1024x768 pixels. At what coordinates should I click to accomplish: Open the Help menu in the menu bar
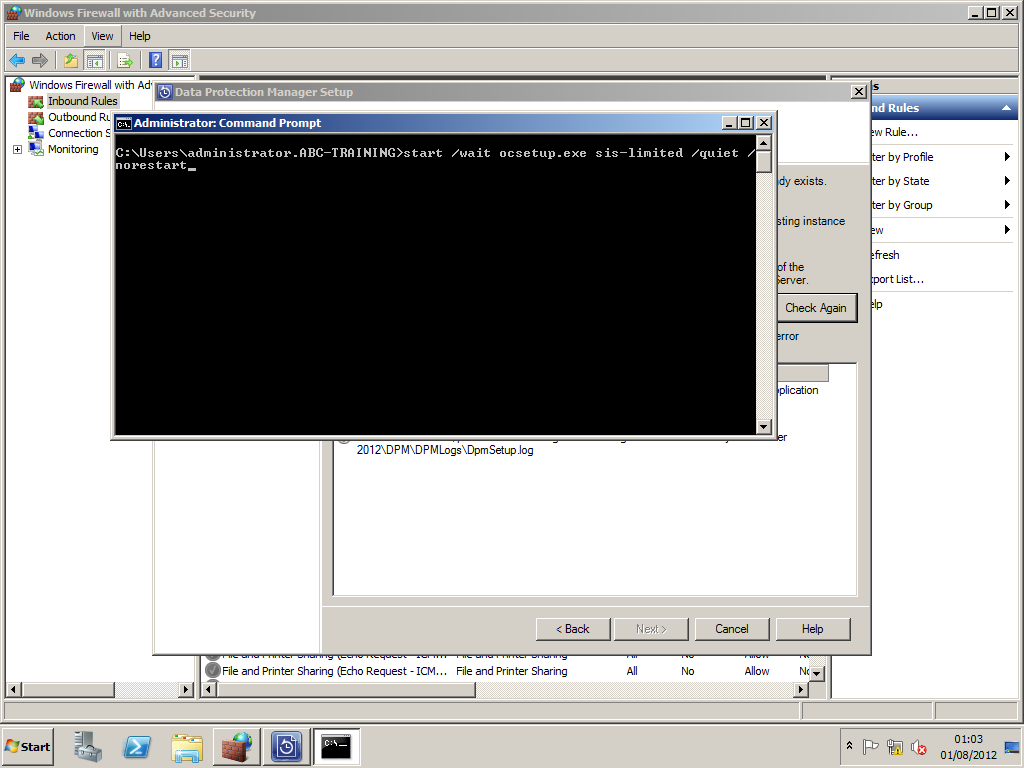pyautogui.click(x=140, y=37)
